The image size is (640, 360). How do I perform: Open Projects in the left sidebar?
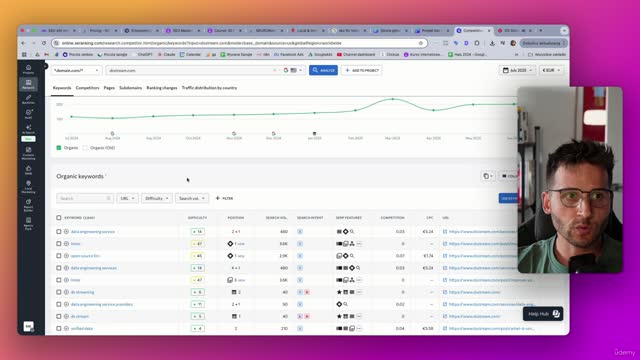coord(28,69)
